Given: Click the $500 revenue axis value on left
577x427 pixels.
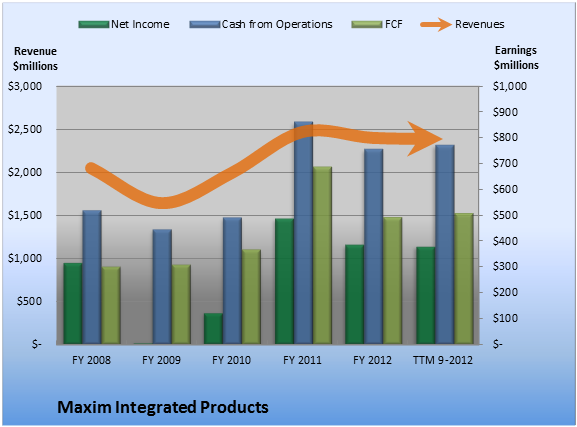Looking at the screenshot, I should 29,301.
